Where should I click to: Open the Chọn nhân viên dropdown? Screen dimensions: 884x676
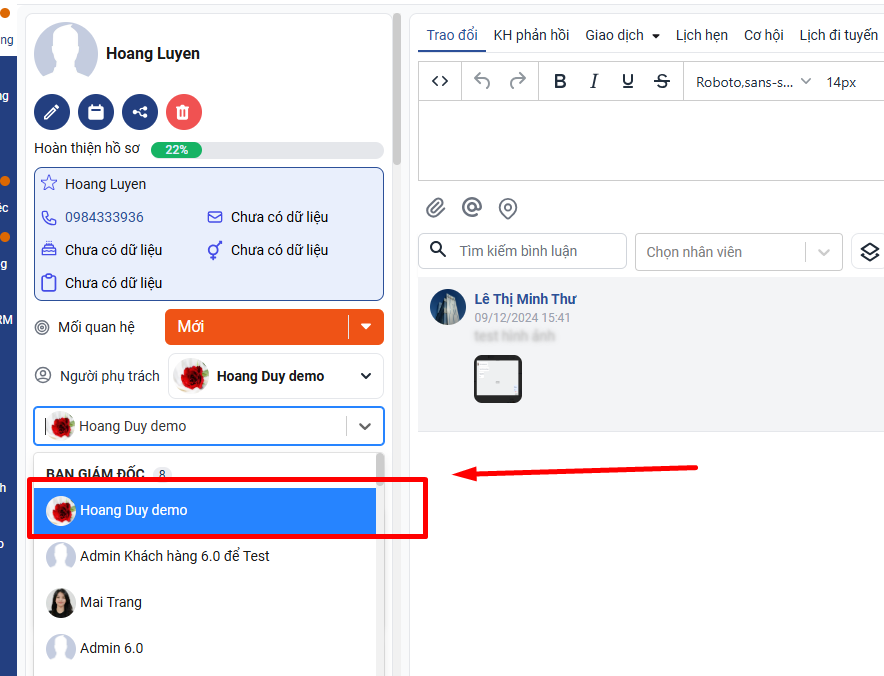click(x=737, y=252)
